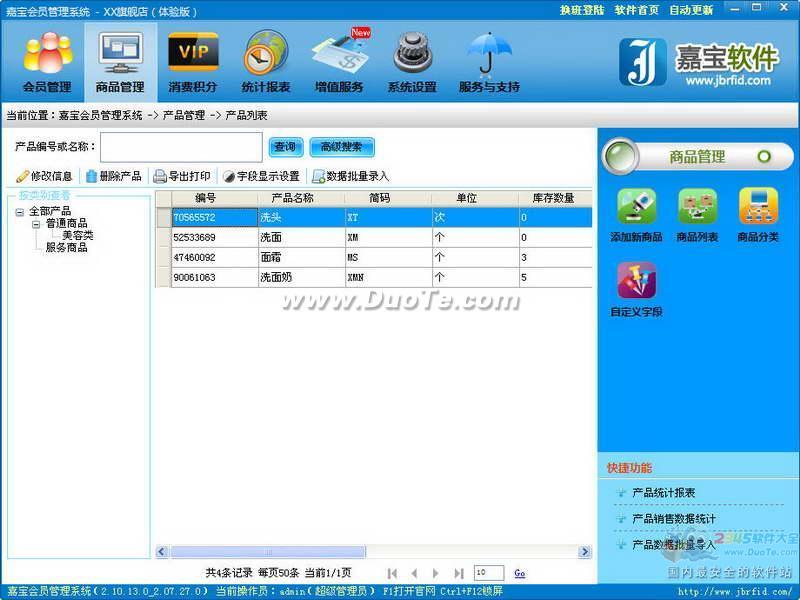Click scrollbar right arrow under table

[585, 552]
